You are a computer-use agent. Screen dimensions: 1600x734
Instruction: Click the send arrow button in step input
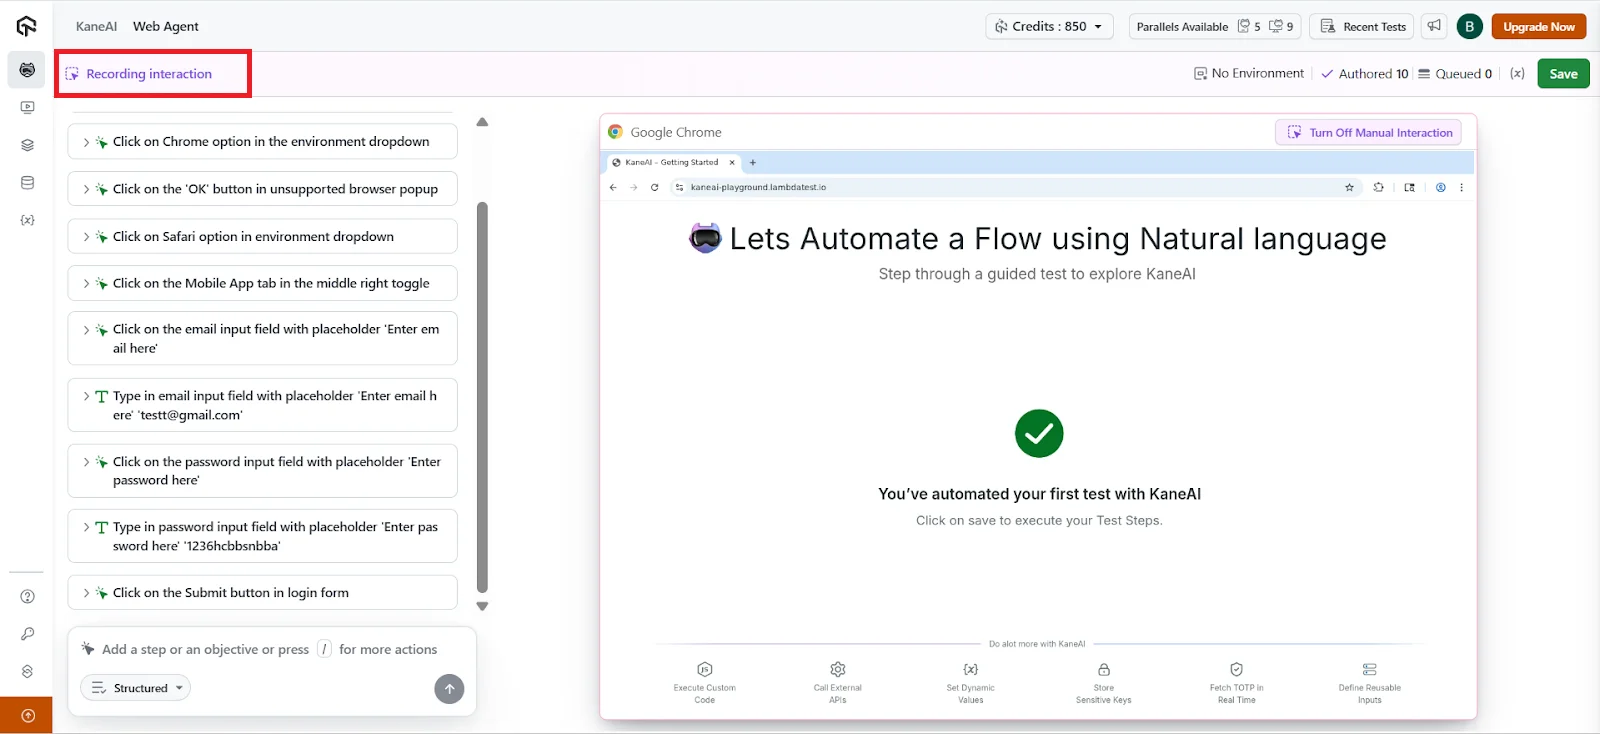[x=449, y=688]
